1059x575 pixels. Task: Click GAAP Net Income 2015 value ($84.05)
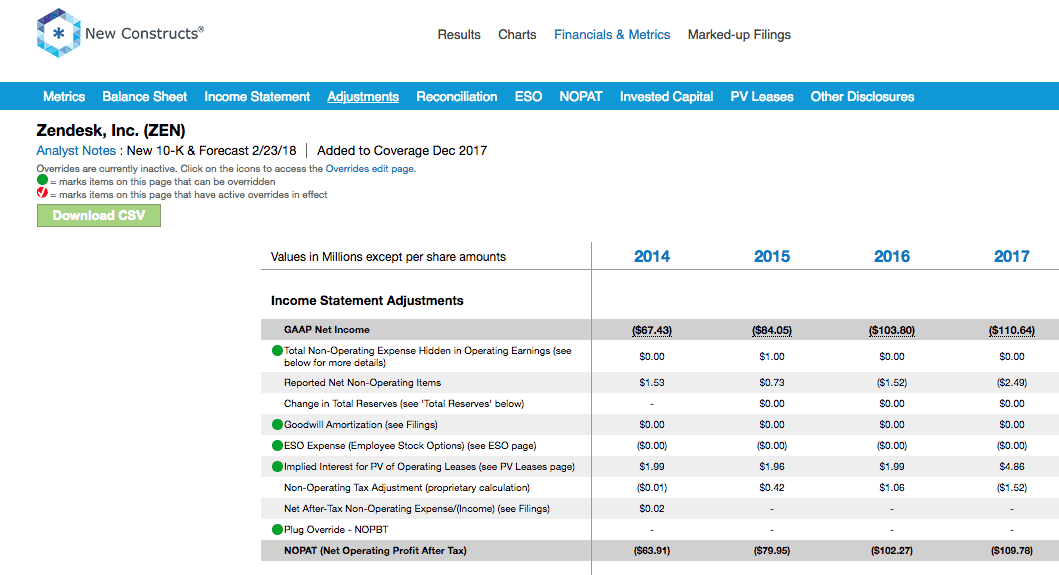click(772, 330)
